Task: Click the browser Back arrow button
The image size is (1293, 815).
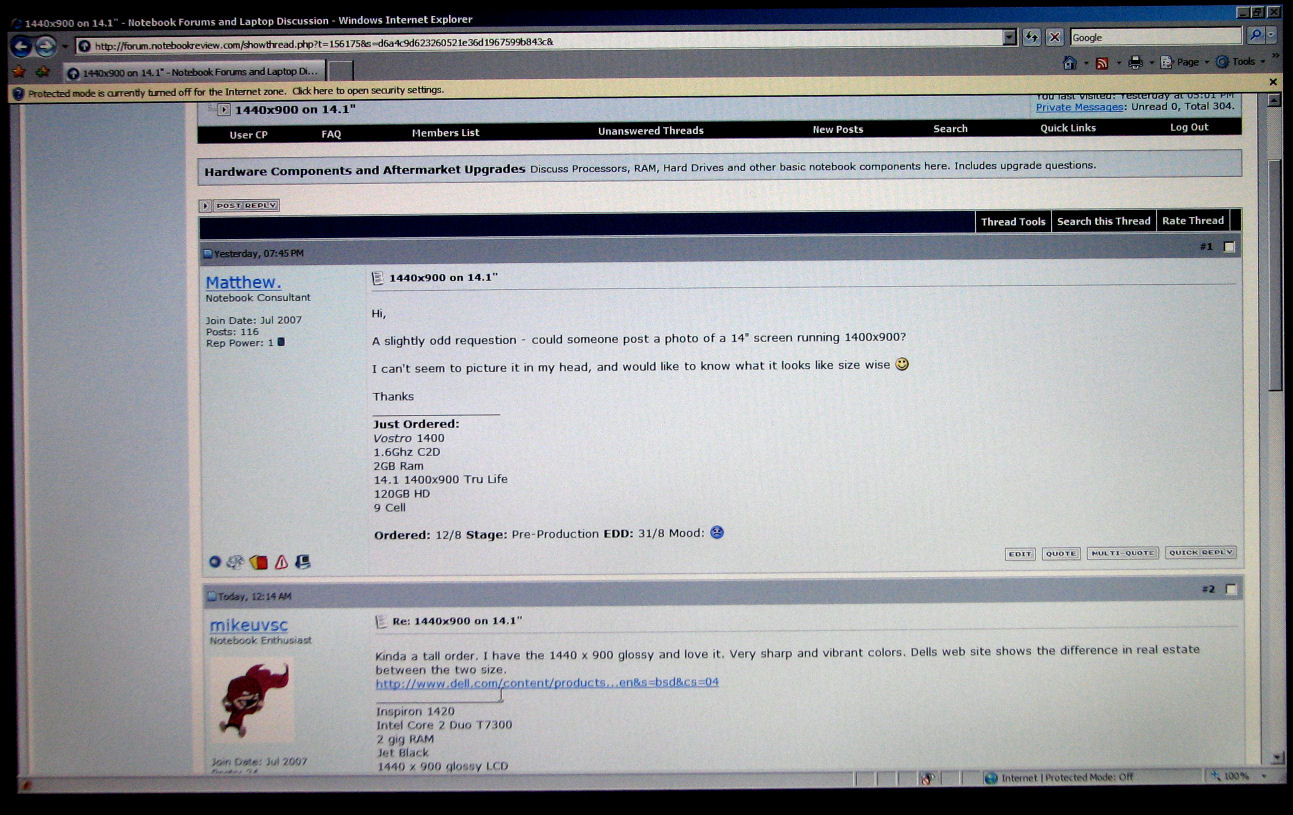Action: pos(20,46)
